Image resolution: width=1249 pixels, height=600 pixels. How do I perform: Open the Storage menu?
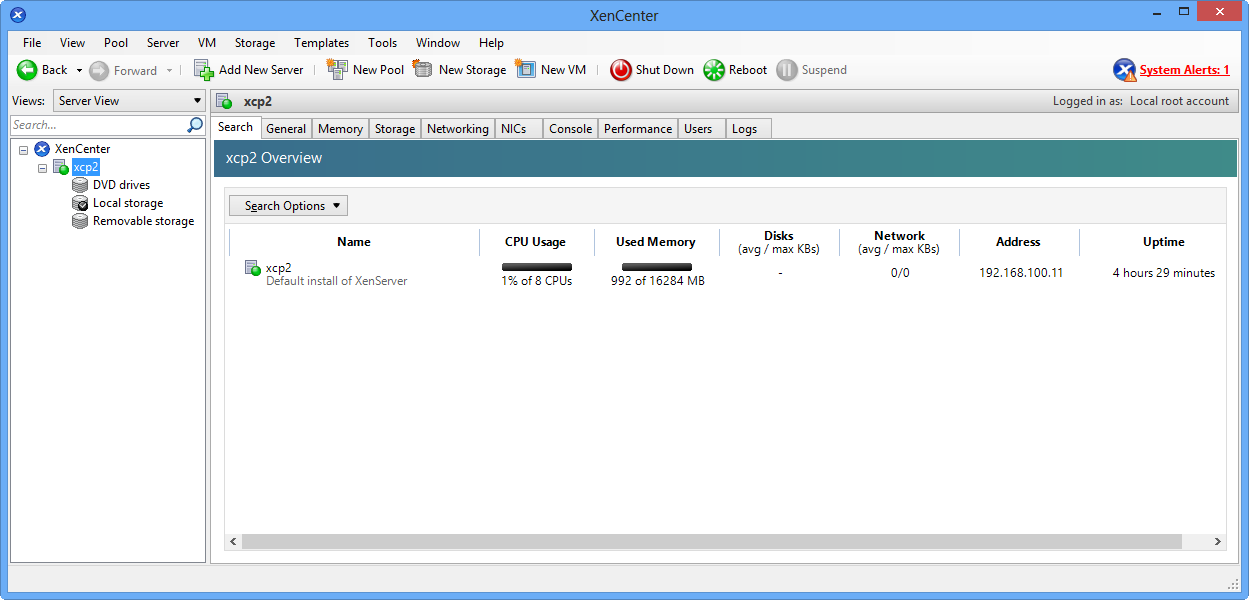[255, 43]
